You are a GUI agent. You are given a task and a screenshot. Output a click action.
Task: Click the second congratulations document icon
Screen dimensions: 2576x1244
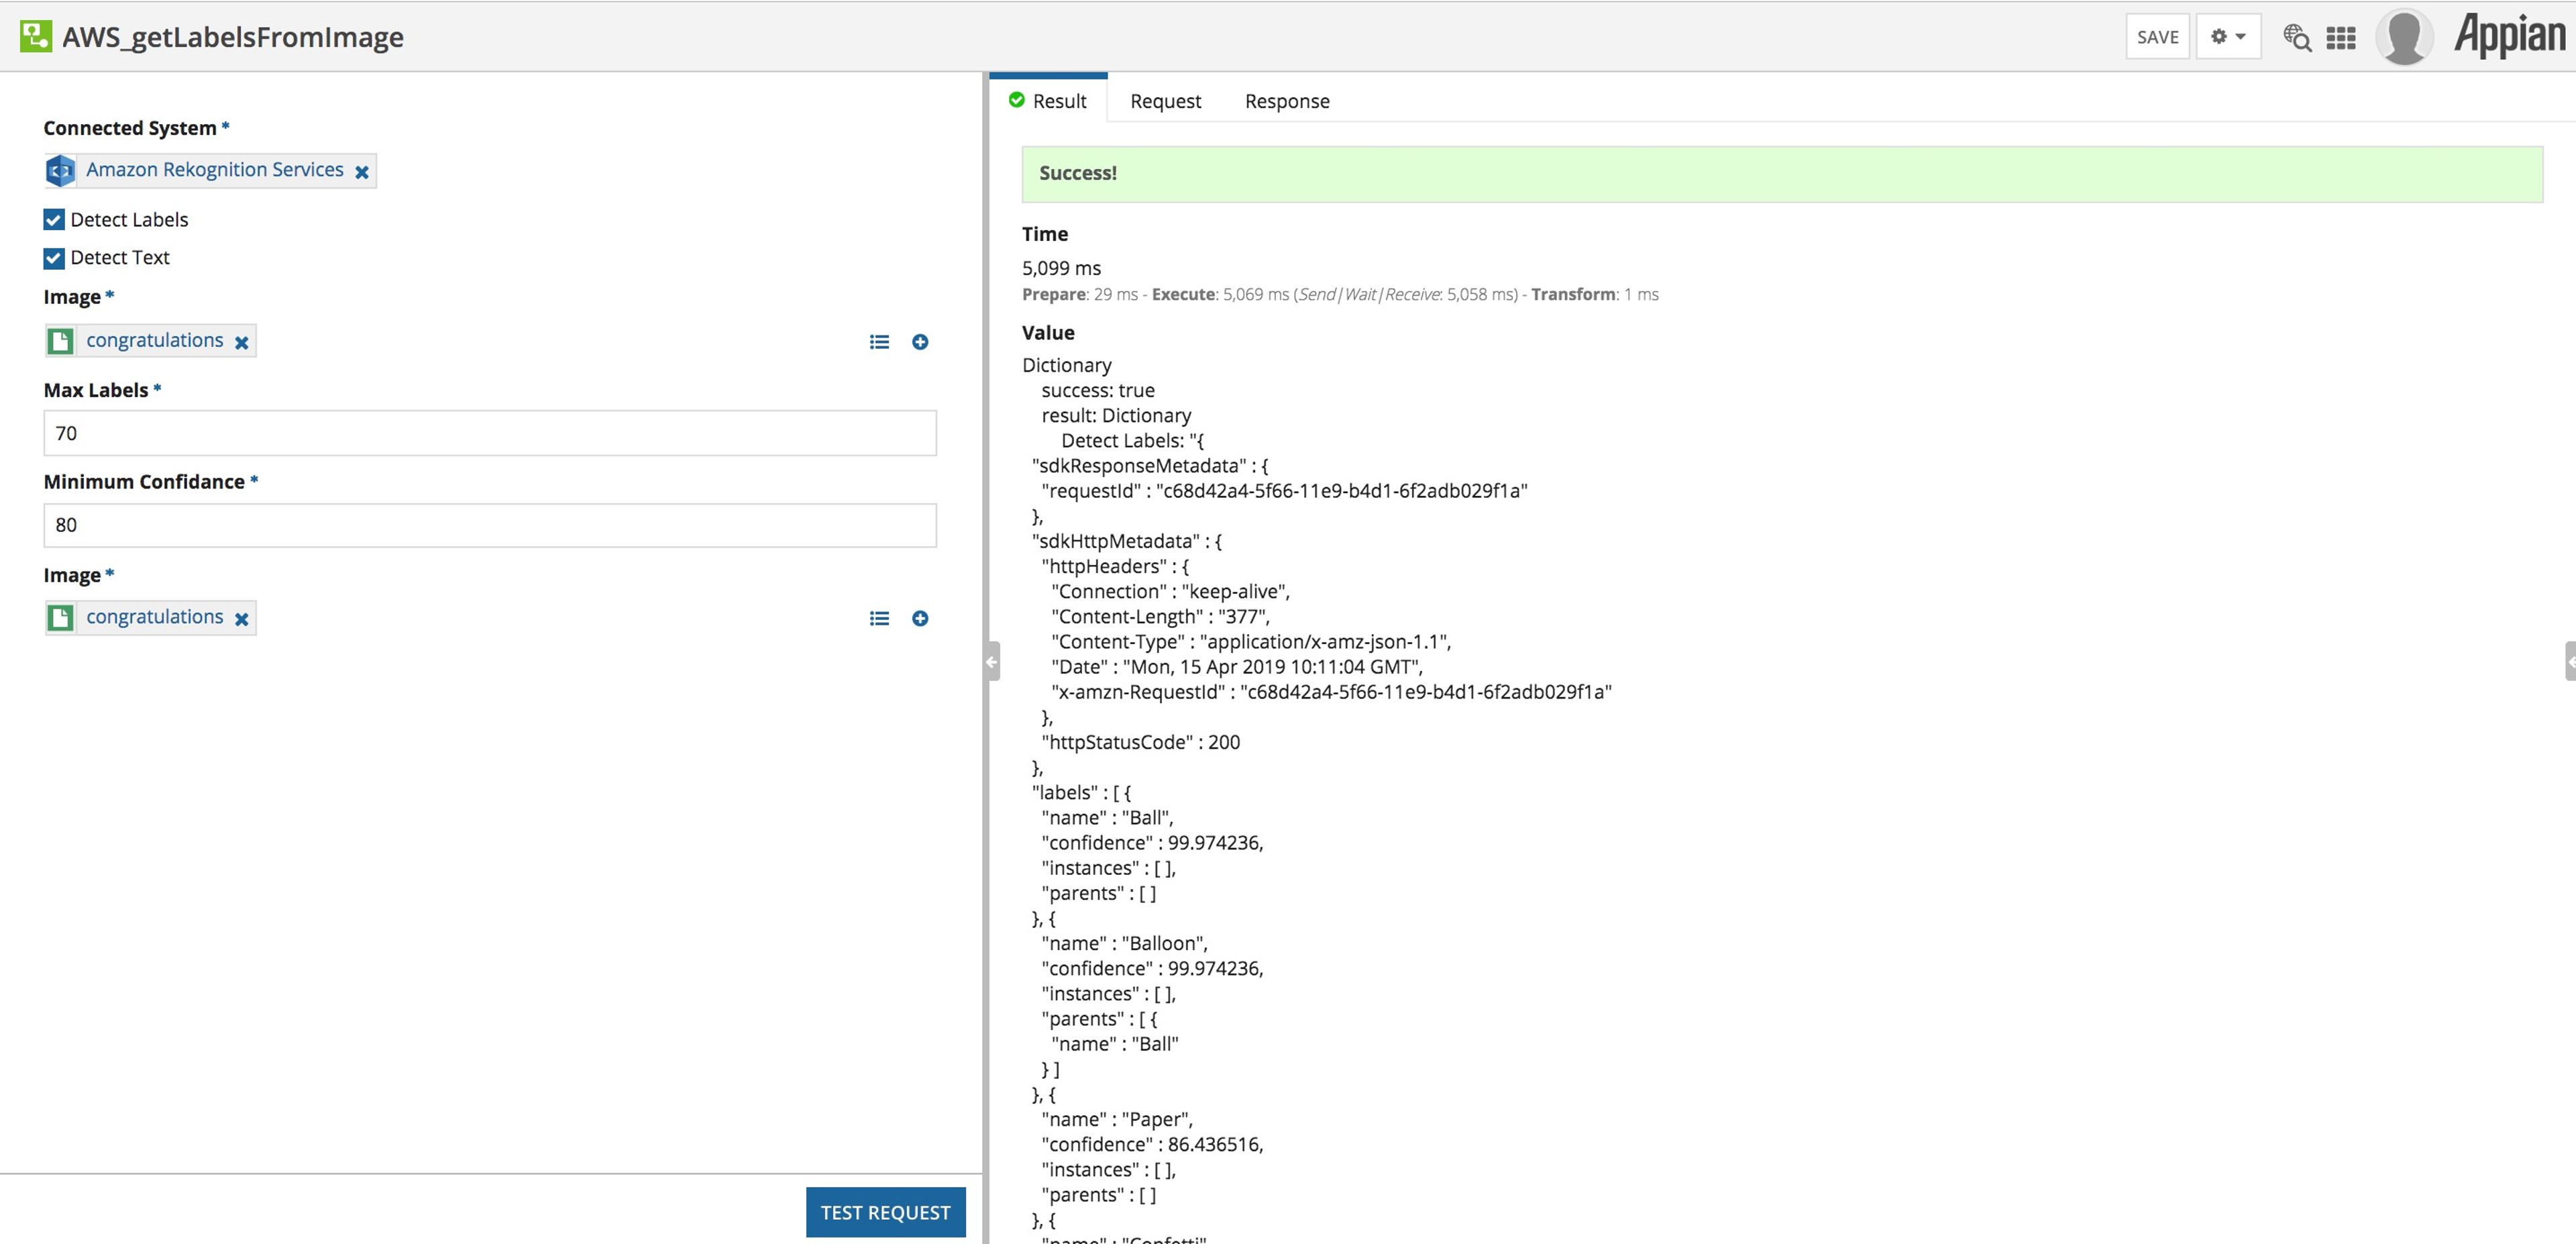(61, 618)
